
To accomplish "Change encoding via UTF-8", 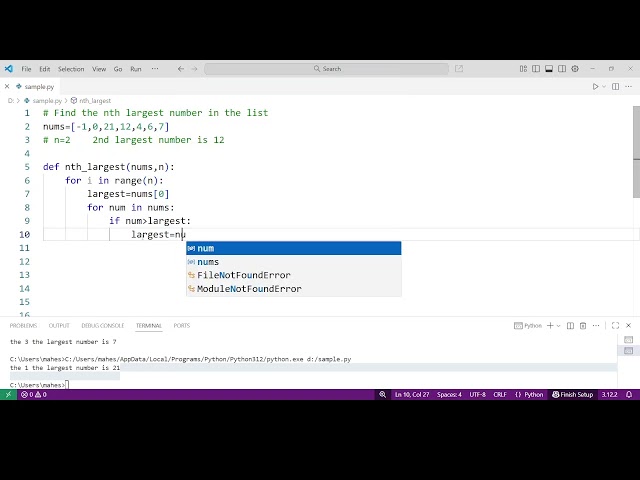I will [478, 394].
